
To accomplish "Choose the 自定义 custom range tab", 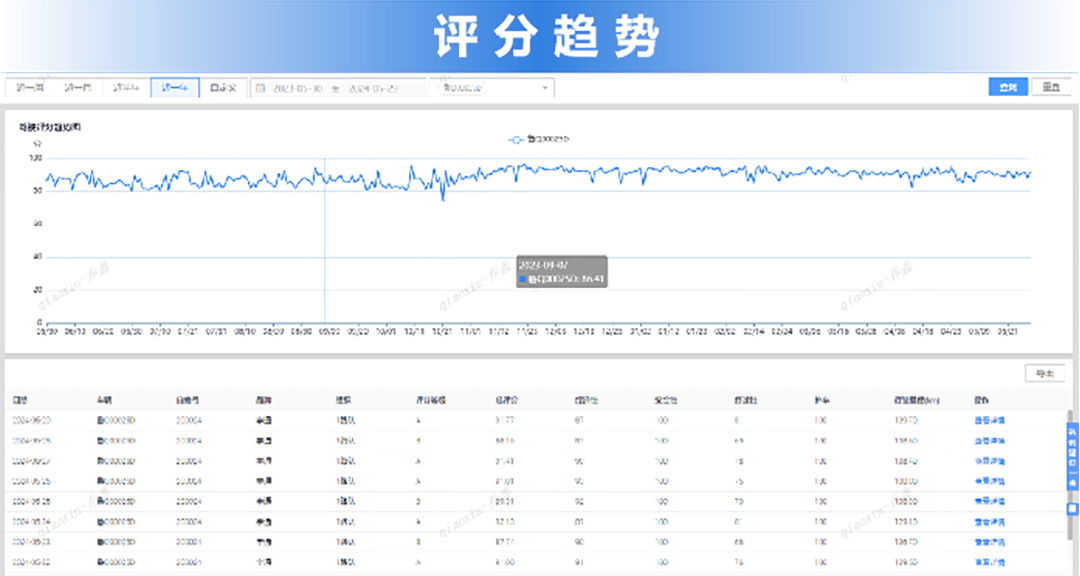I will (x=223, y=88).
